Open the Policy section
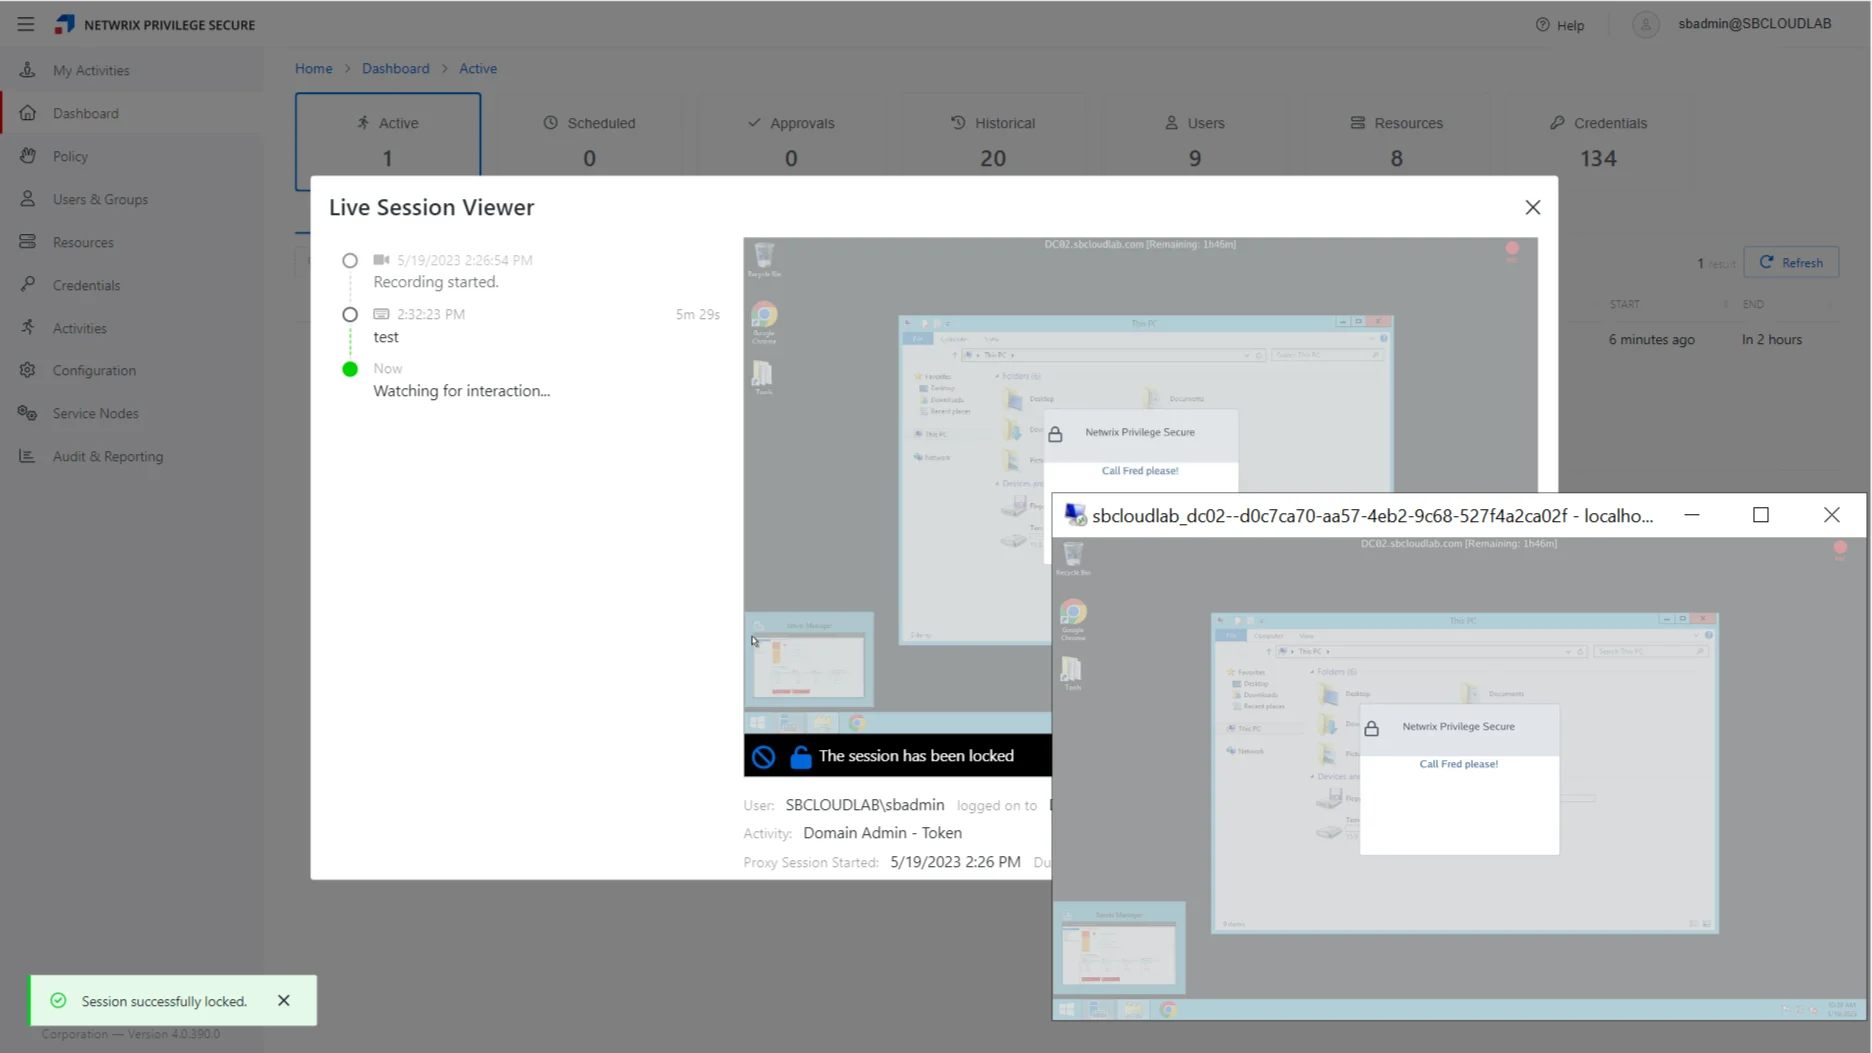Image resolution: width=1872 pixels, height=1053 pixels. click(x=70, y=156)
